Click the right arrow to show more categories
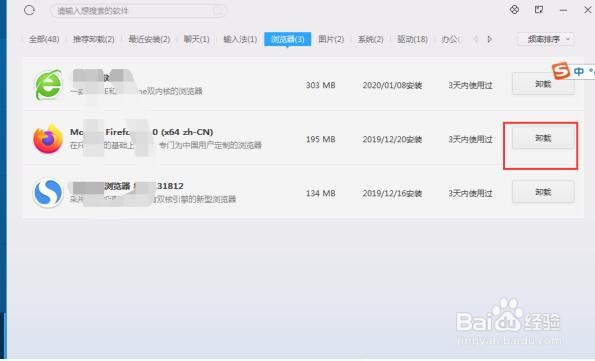This screenshot has width=595, height=361. pyautogui.click(x=490, y=39)
